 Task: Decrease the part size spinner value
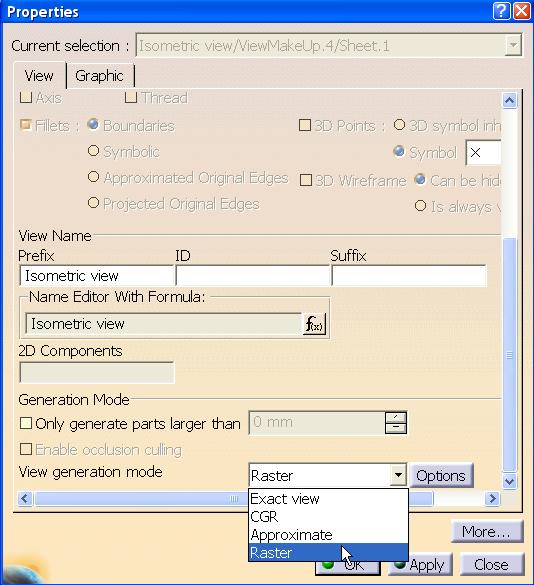pyautogui.click(x=396, y=428)
